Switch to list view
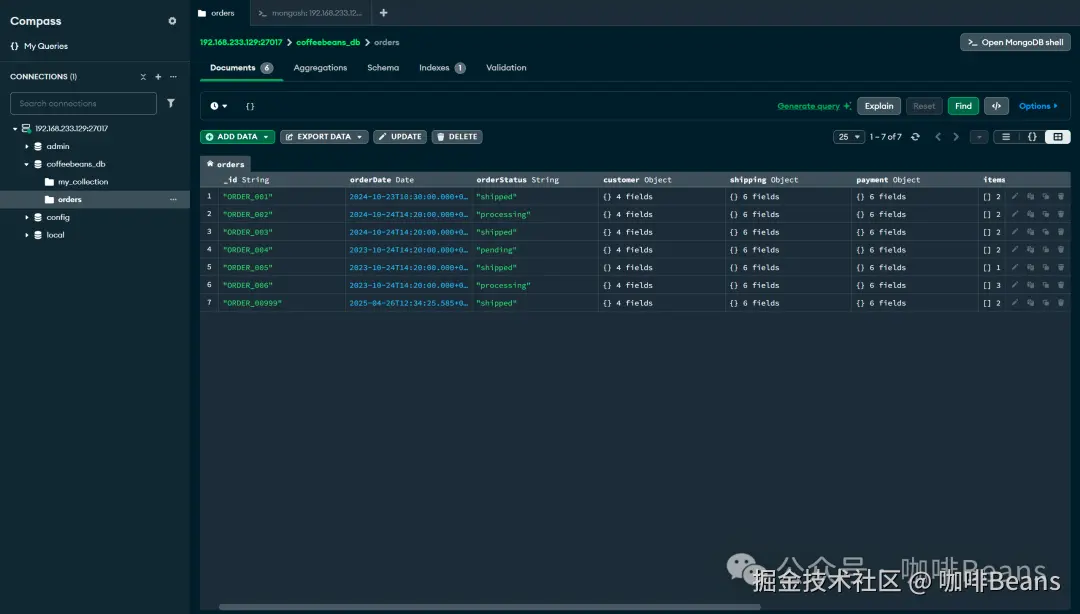The height and width of the screenshot is (614, 1080). (1006, 137)
